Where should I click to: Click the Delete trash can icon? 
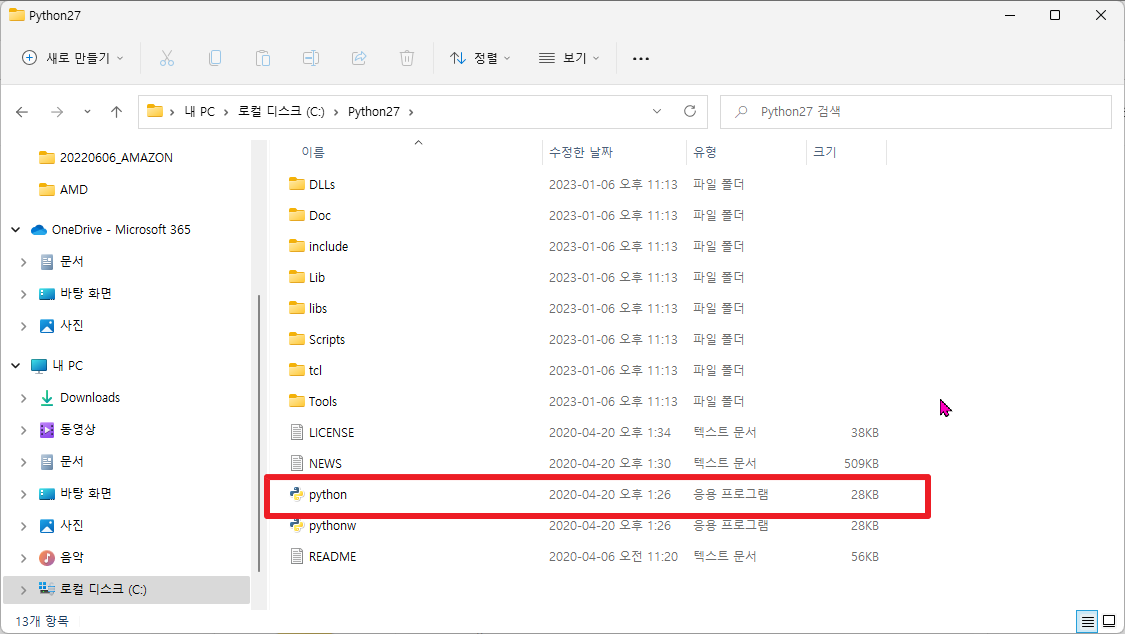[x=407, y=58]
